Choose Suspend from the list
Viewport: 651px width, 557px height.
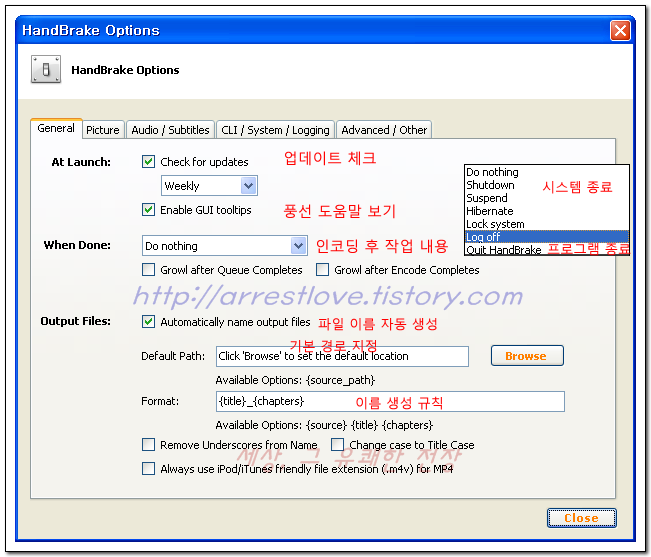[547, 198]
